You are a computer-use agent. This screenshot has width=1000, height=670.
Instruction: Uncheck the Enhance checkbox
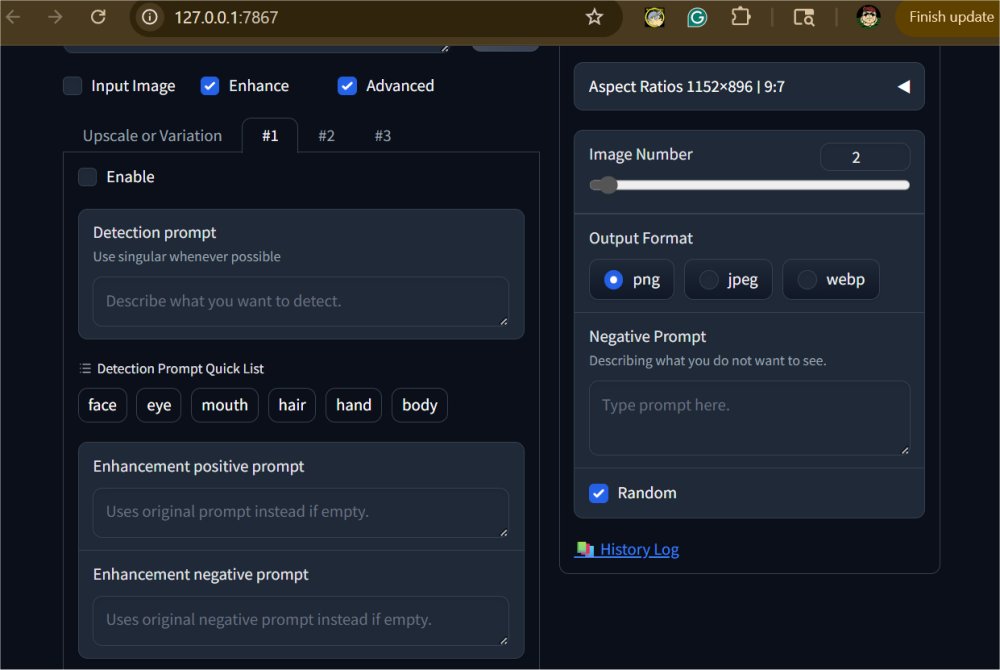click(x=210, y=86)
